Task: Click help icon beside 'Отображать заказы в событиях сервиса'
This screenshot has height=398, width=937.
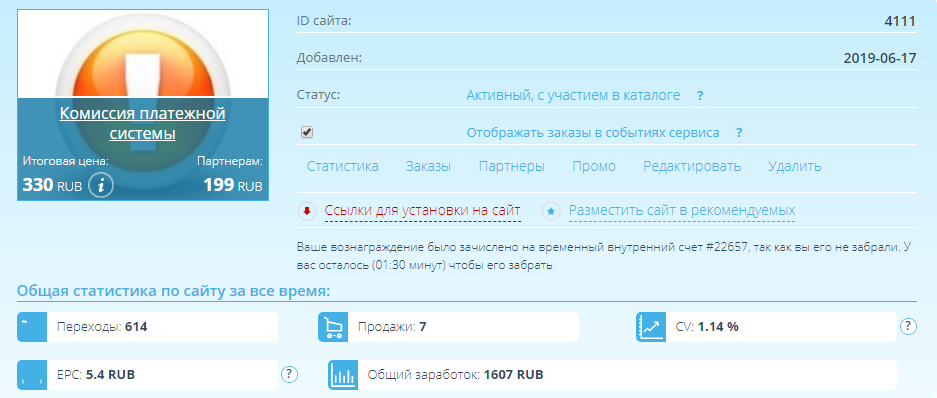Action: 739,133
